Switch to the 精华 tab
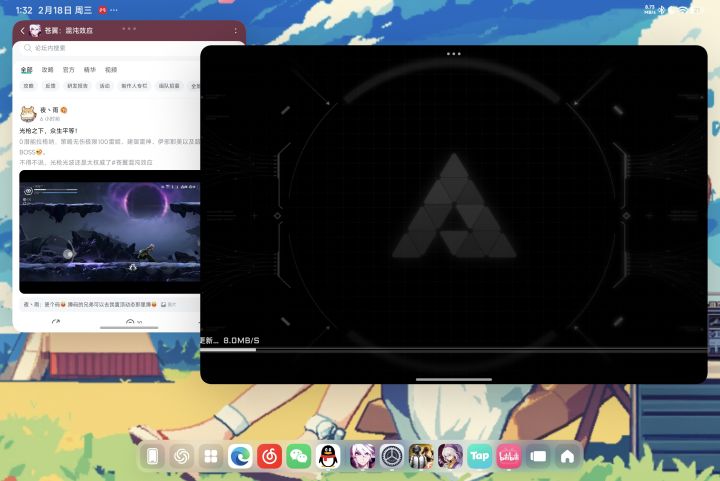The width and height of the screenshot is (720, 481). pos(90,70)
